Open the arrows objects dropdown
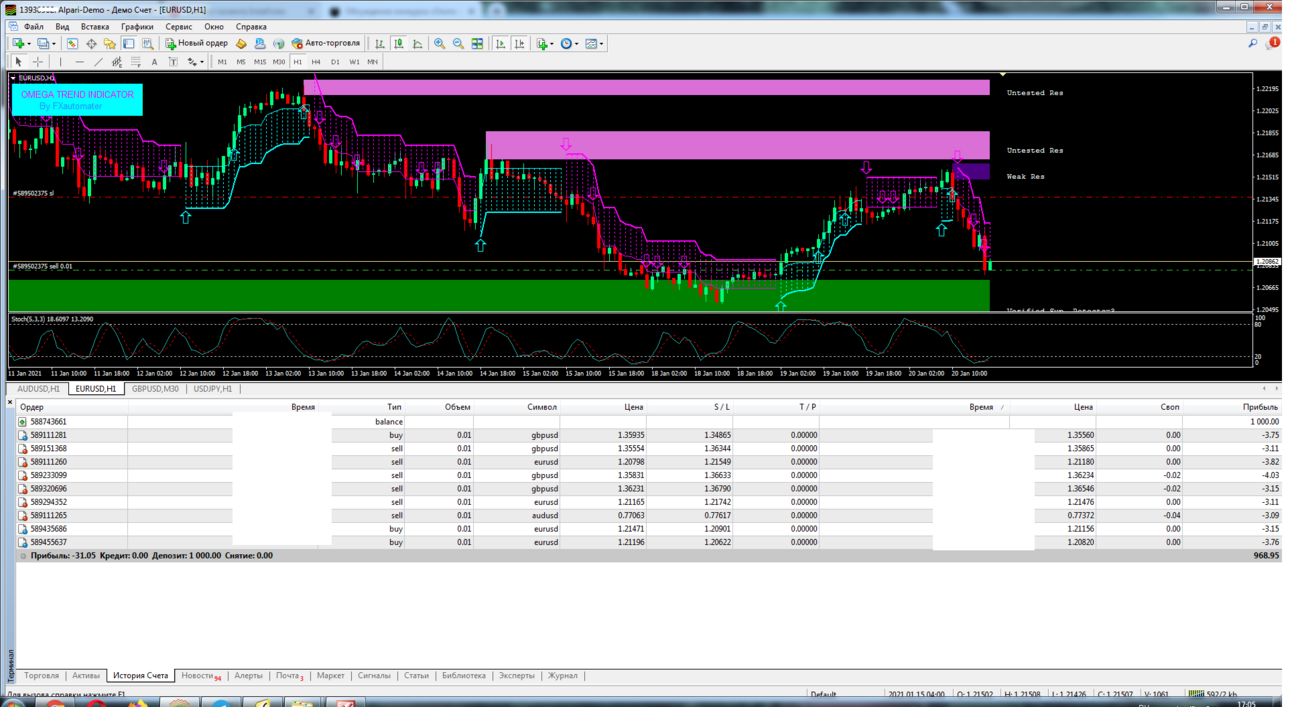 [195, 62]
